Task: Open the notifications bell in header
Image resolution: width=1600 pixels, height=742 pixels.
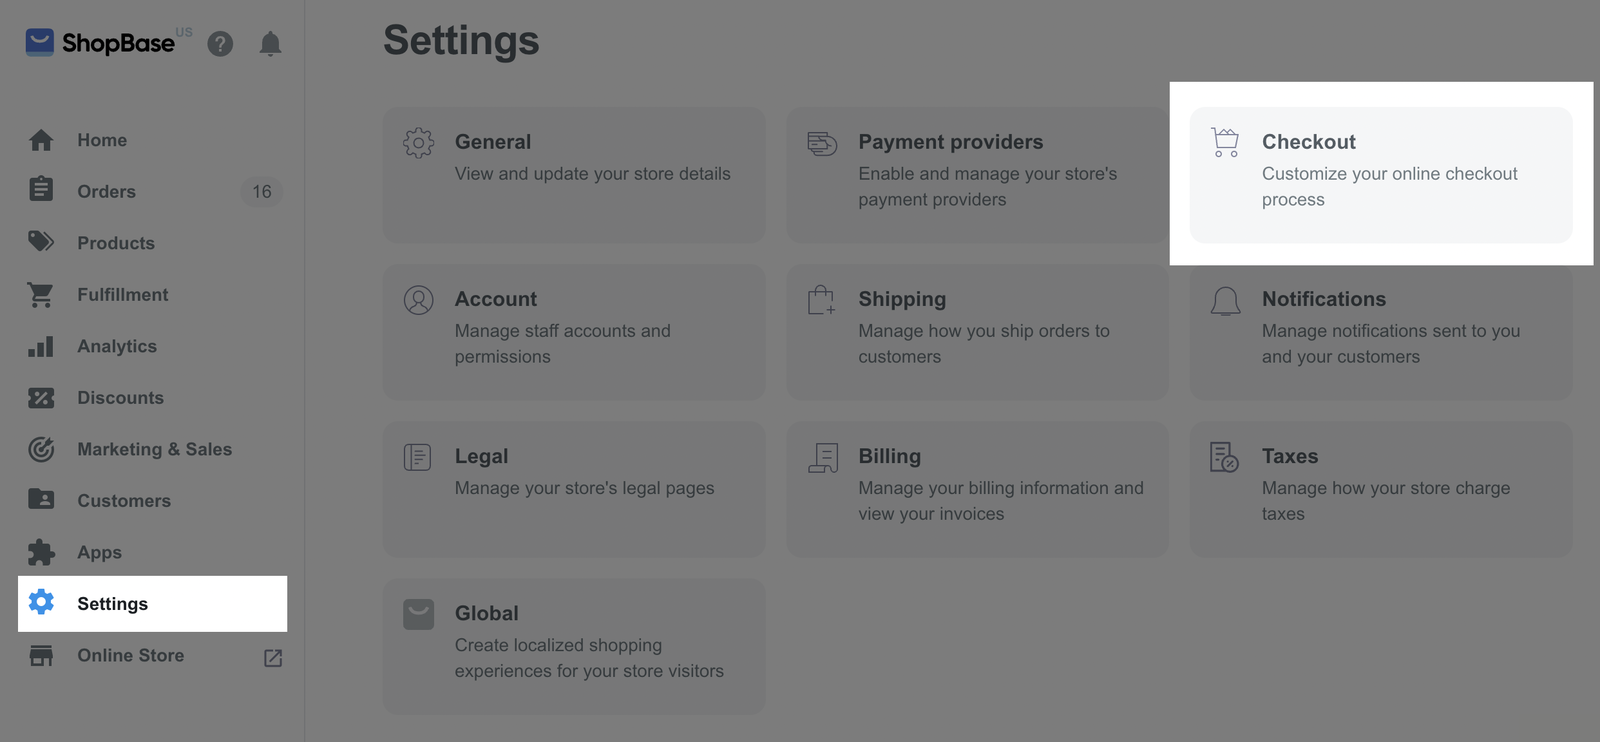Action: pyautogui.click(x=270, y=44)
